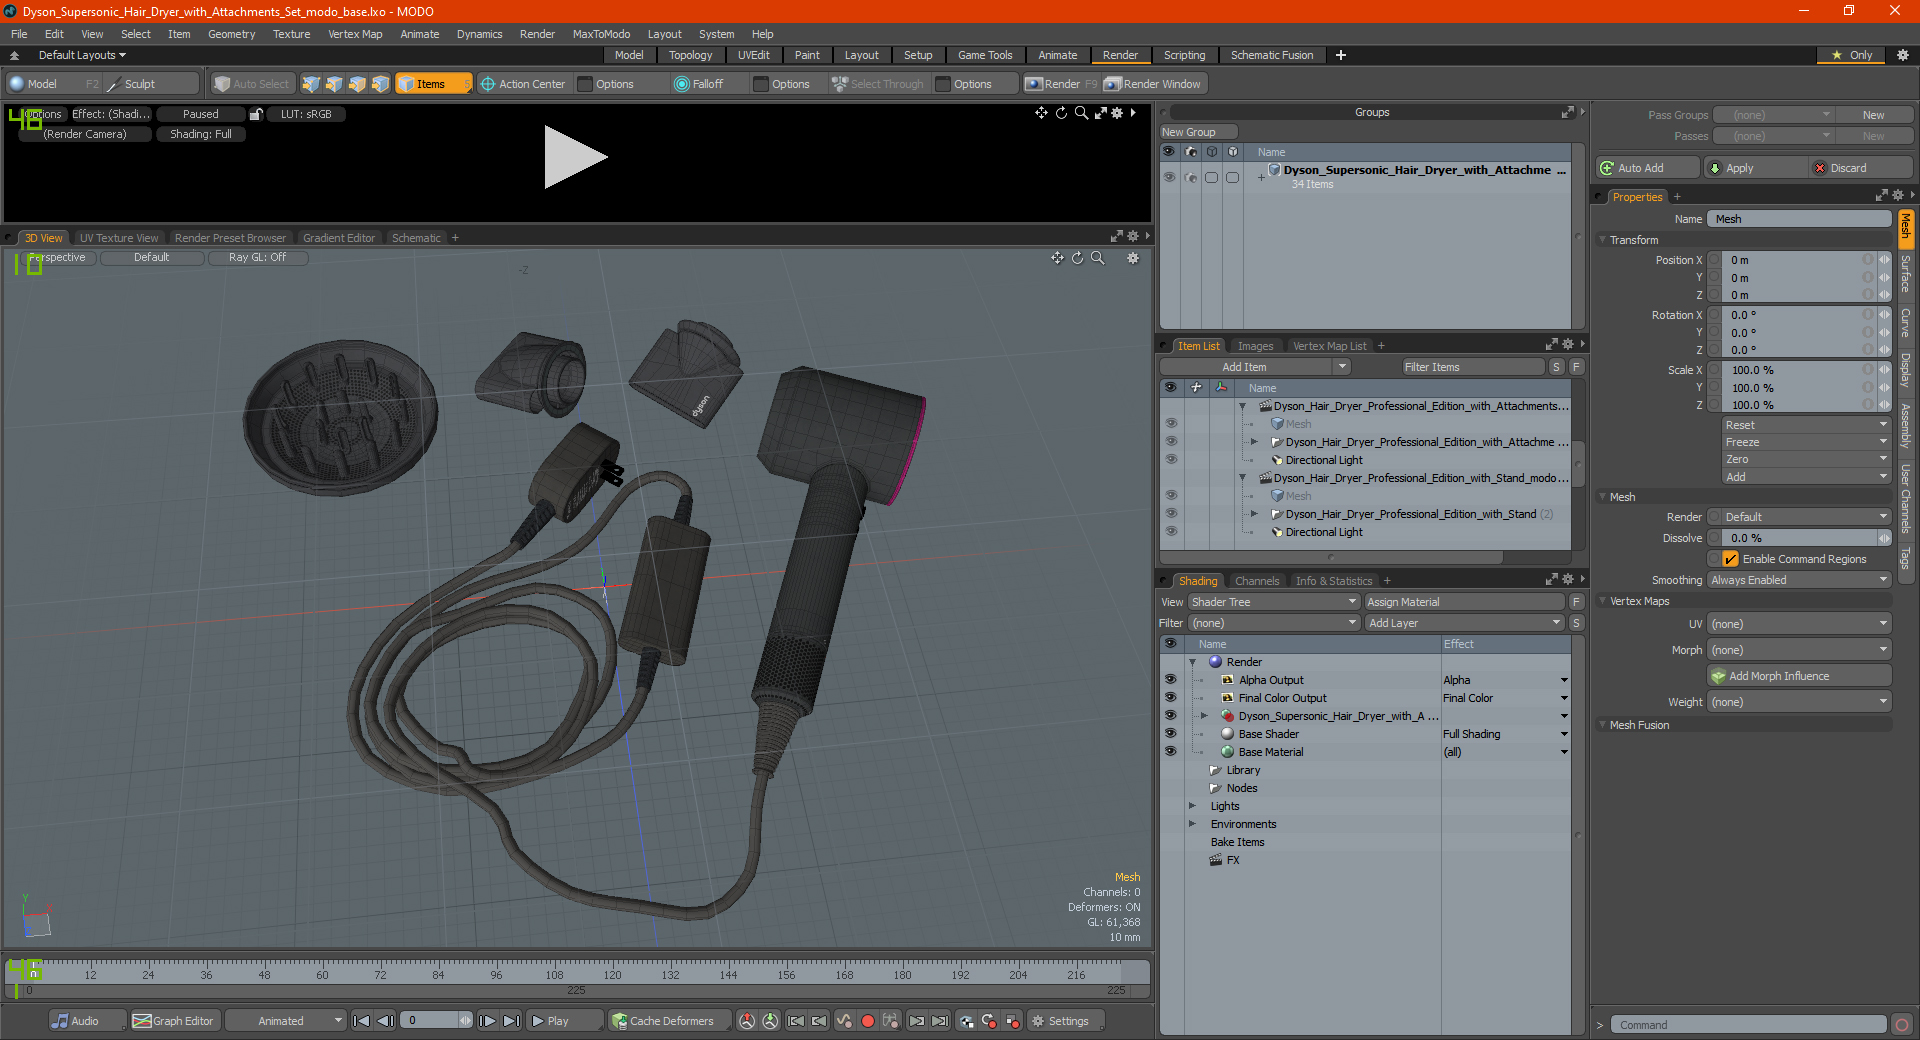
Task: Click Dissolve 0.0 % slider field
Action: pos(1799,538)
